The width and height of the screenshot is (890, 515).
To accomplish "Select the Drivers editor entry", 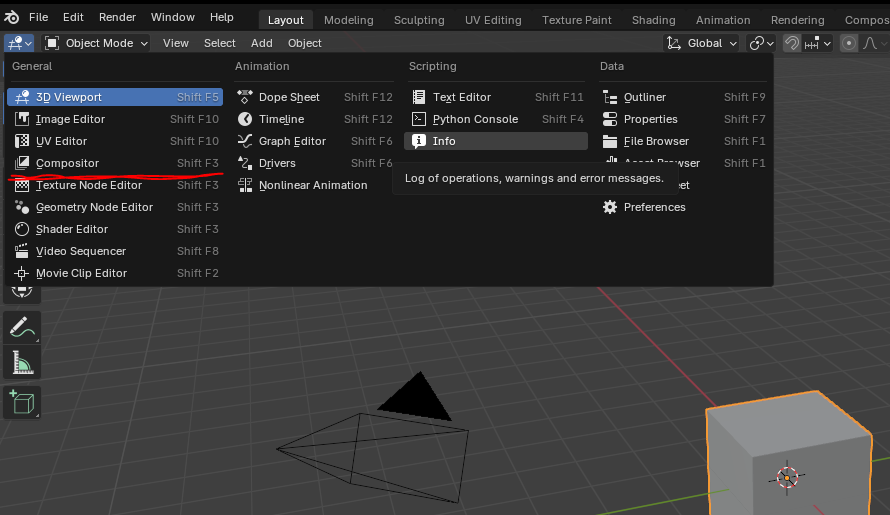I will point(314,163).
